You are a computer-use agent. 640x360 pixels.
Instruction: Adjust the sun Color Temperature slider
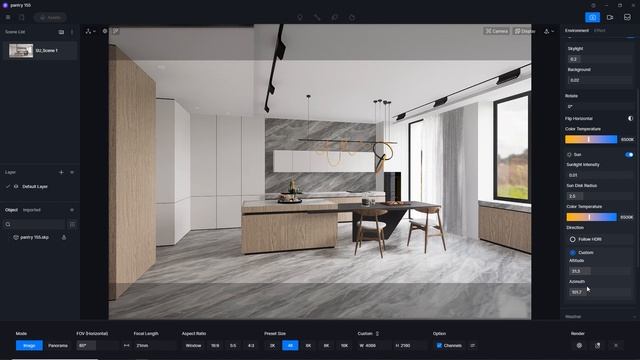pos(591,217)
